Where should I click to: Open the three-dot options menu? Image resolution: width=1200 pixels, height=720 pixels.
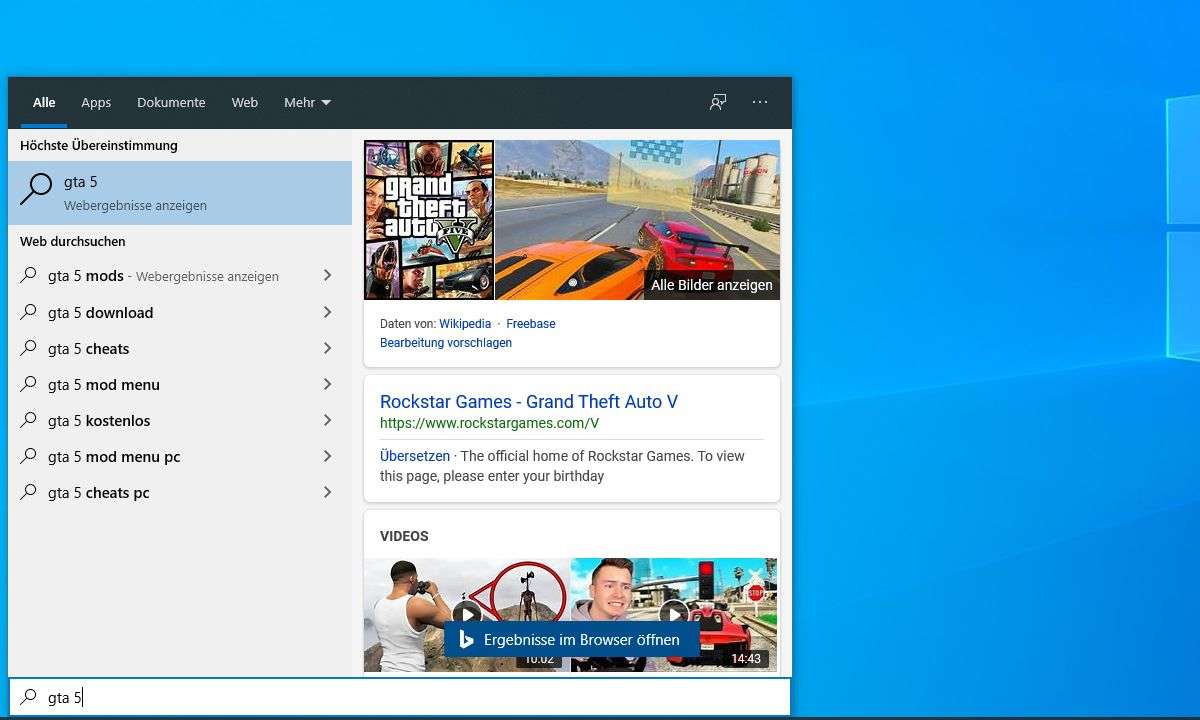pyautogui.click(x=760, y=102)
